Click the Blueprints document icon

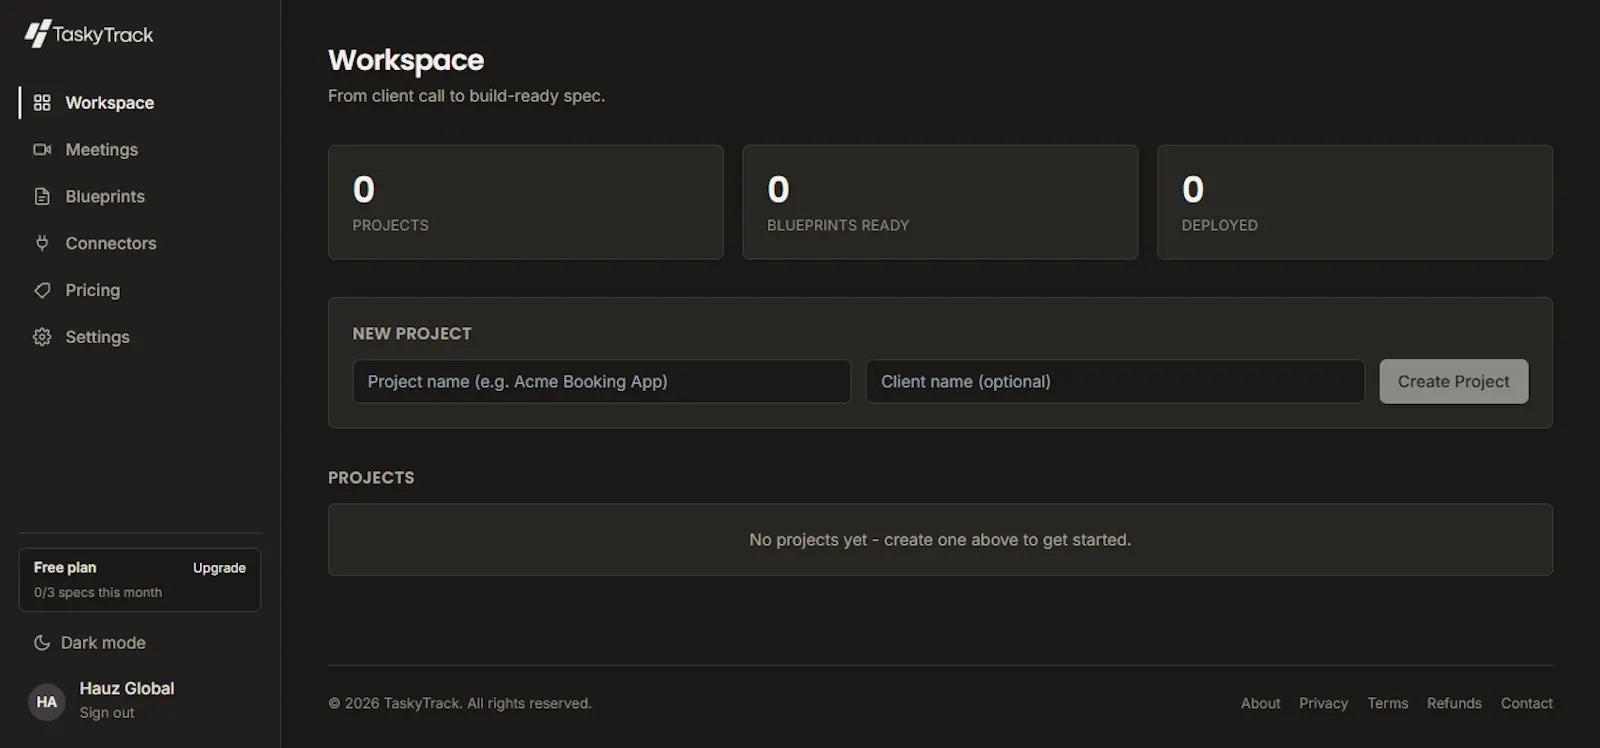click(42, 197)
